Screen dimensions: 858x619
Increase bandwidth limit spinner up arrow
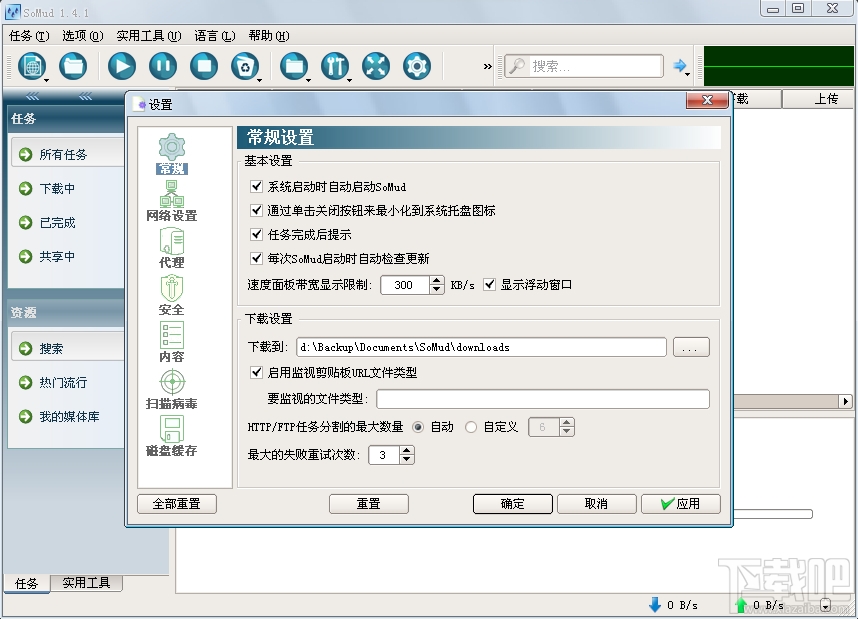[437, 280]
